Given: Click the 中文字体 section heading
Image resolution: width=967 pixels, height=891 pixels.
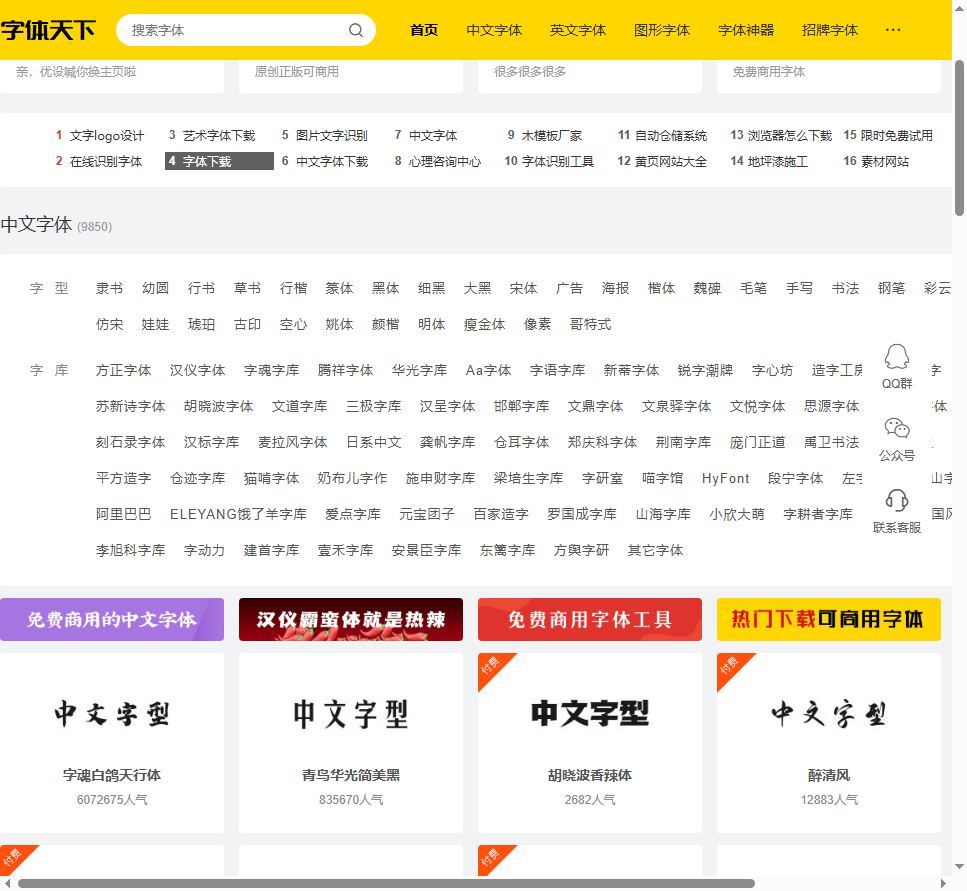Looking at the screenshot, I should [x=36, y=224].
